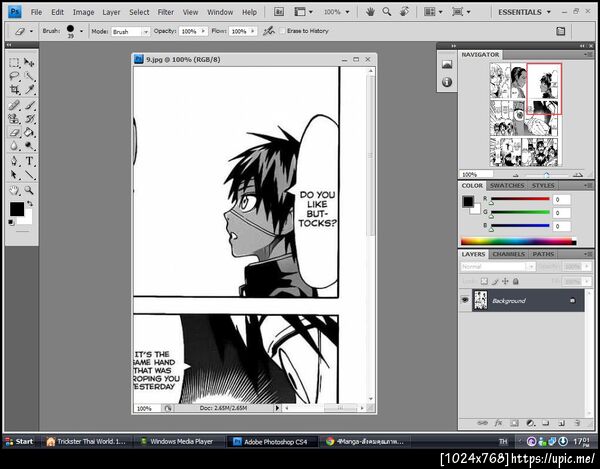This screenshot has width=600, height=469.
Task: Select the Line tool
Action: pyautogui.click(x=29, y=175)
